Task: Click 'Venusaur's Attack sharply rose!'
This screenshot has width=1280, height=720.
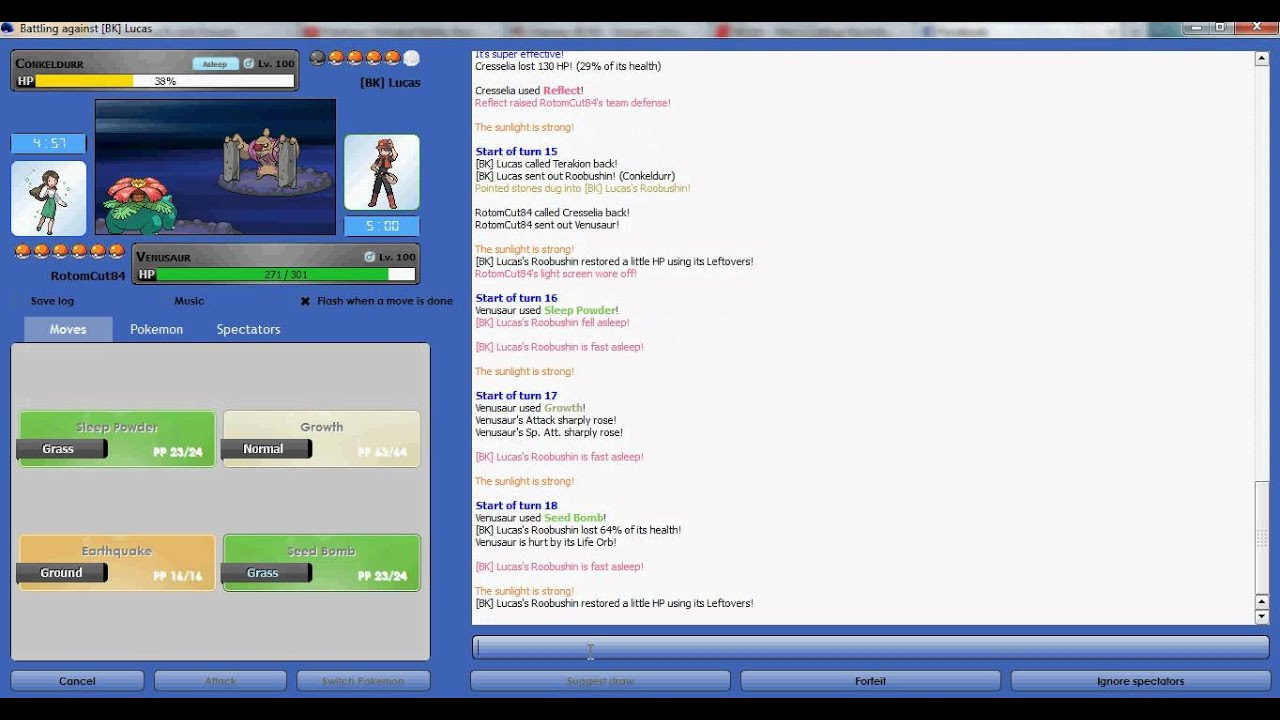Action: 546,420
